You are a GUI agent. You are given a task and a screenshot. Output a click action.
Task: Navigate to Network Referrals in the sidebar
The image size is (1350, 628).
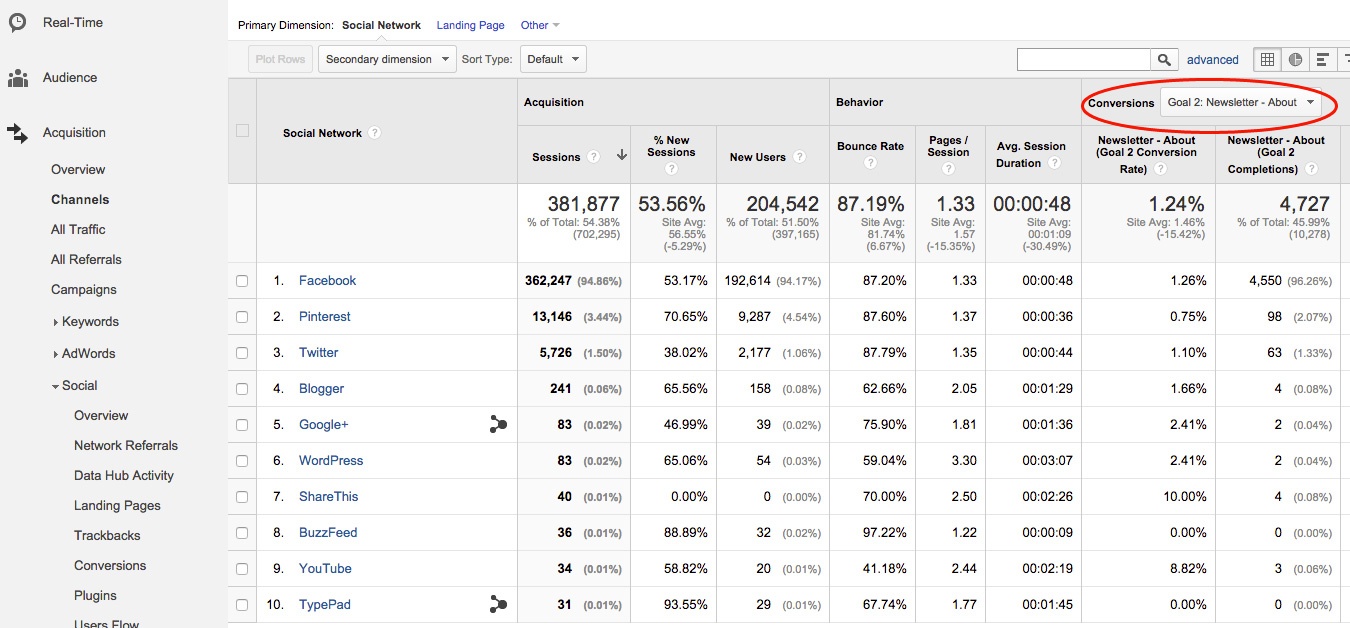click(126, 445)
